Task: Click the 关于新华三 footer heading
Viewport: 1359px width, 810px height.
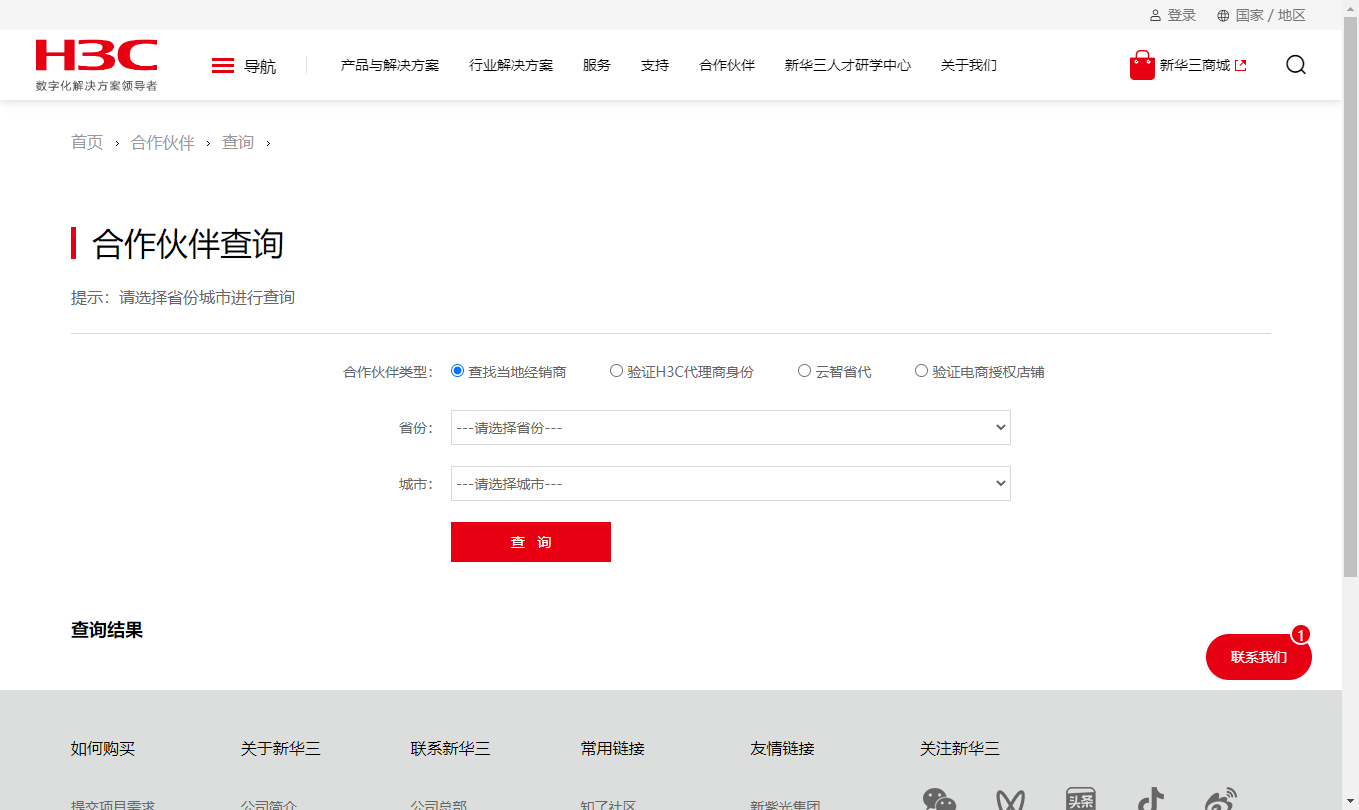Action: coord(281,748)
